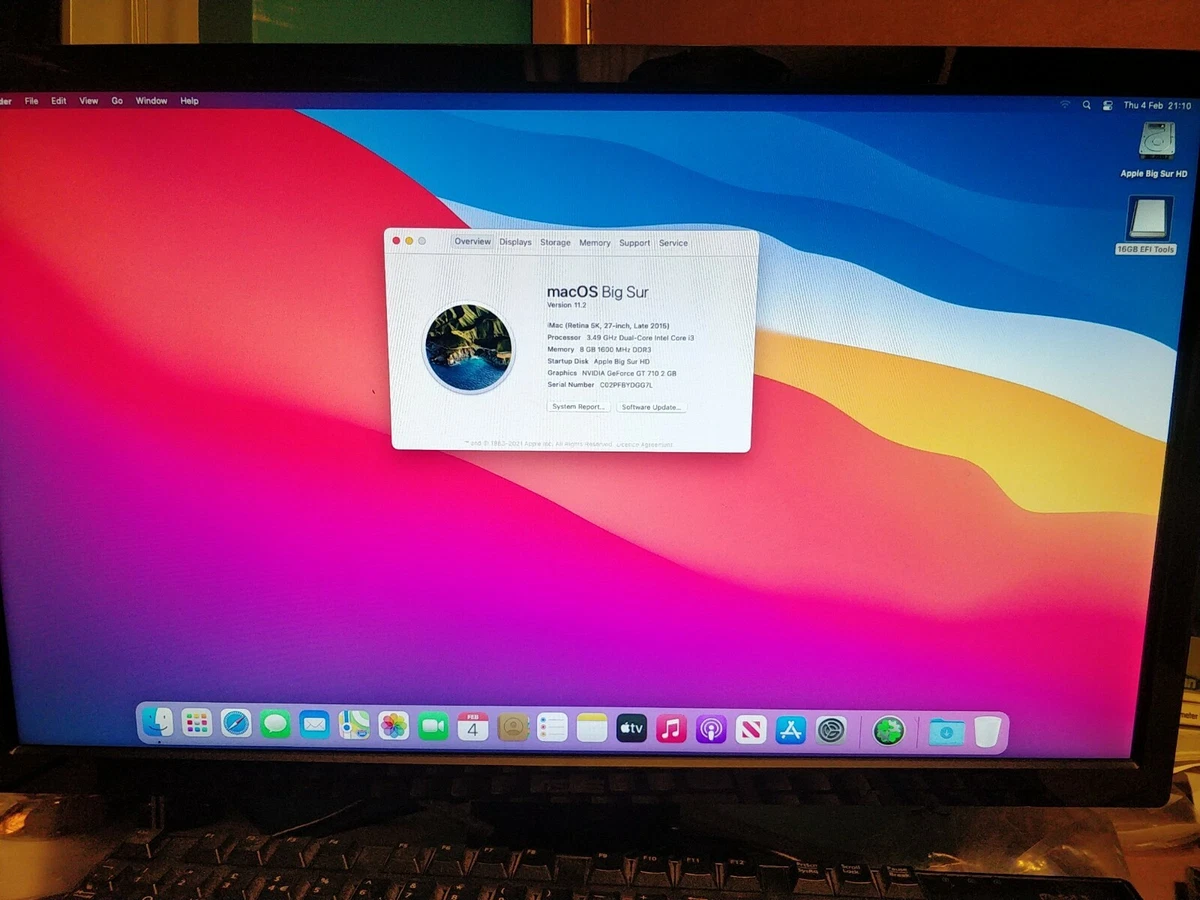Image resolution: width=1200 pixels, height=900 pixels.
Task: Switch to the Service tab
Action: (x=673, y=243)
